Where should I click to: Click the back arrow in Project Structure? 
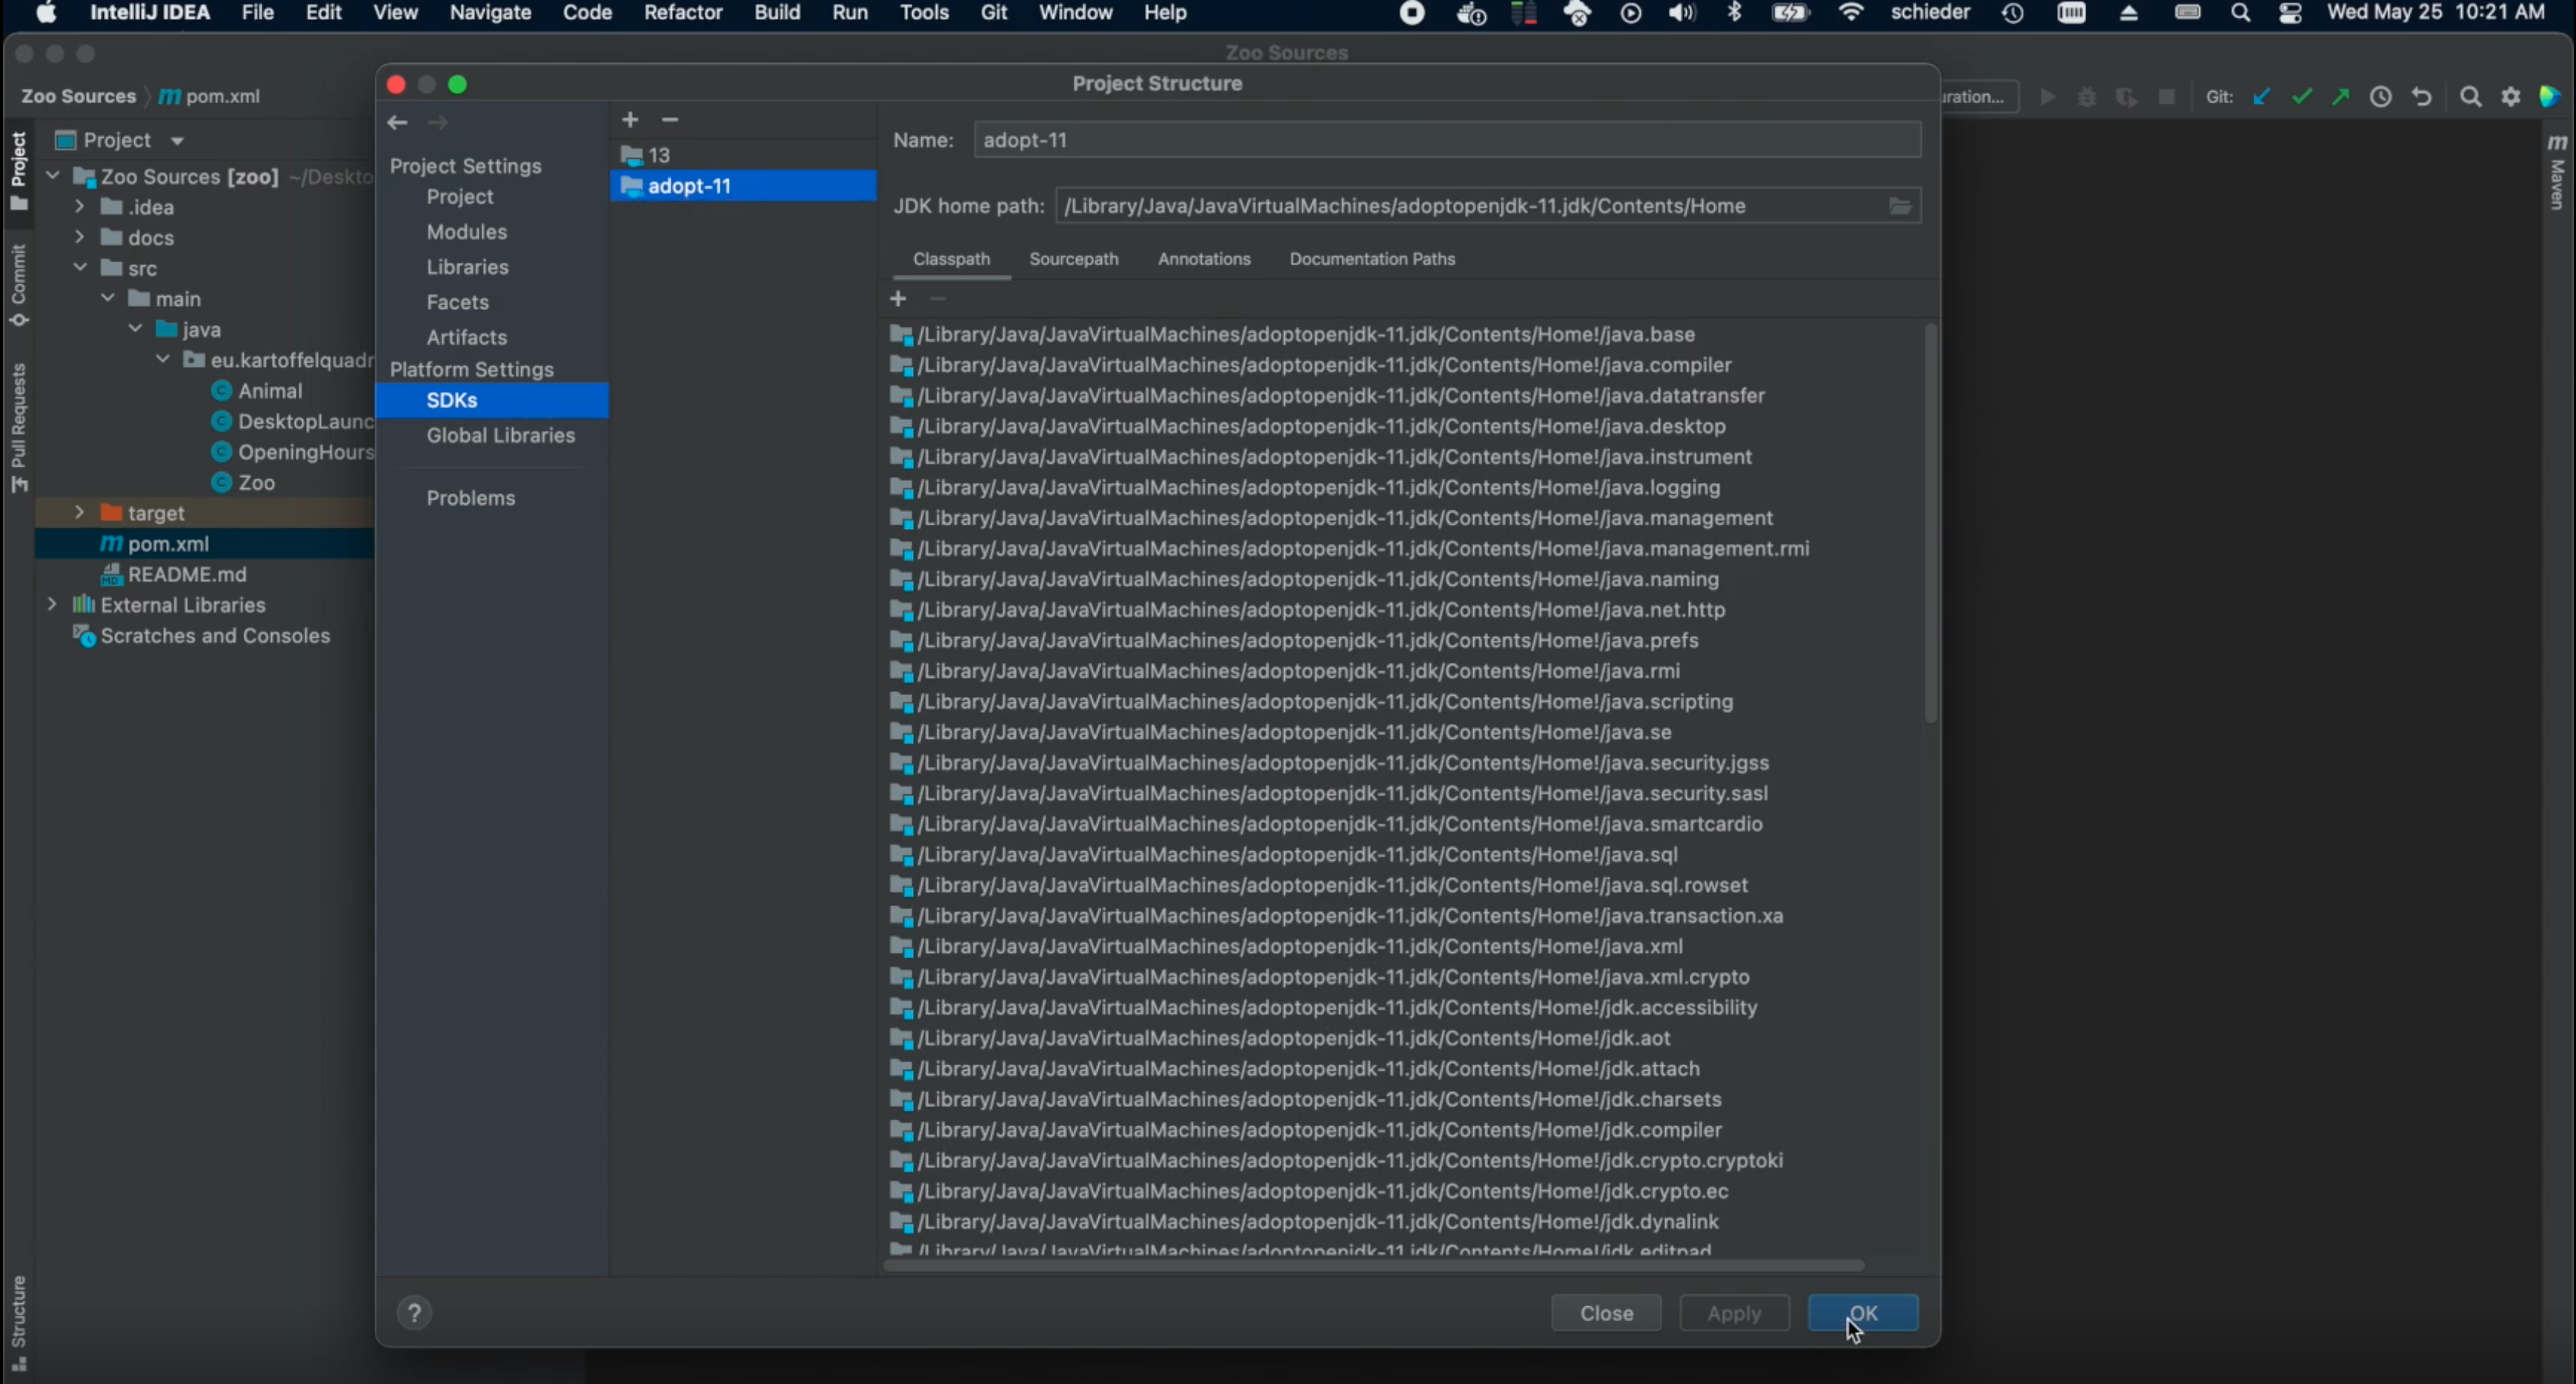[397, 122]
